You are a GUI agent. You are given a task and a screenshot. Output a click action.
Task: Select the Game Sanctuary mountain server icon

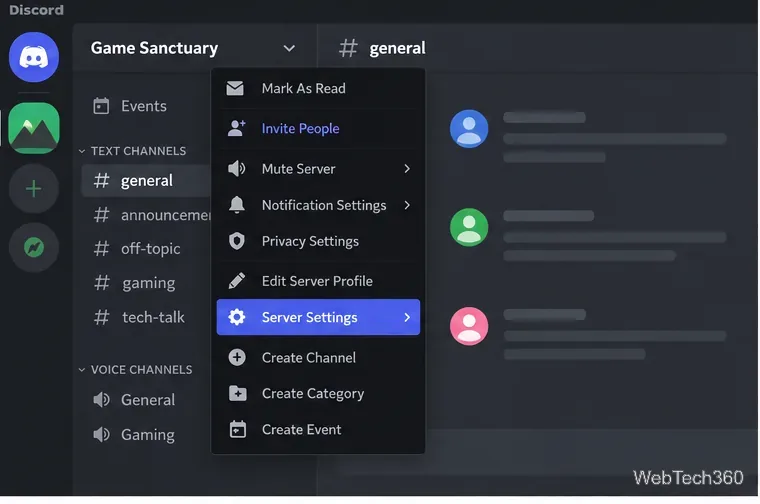[34, 128]
